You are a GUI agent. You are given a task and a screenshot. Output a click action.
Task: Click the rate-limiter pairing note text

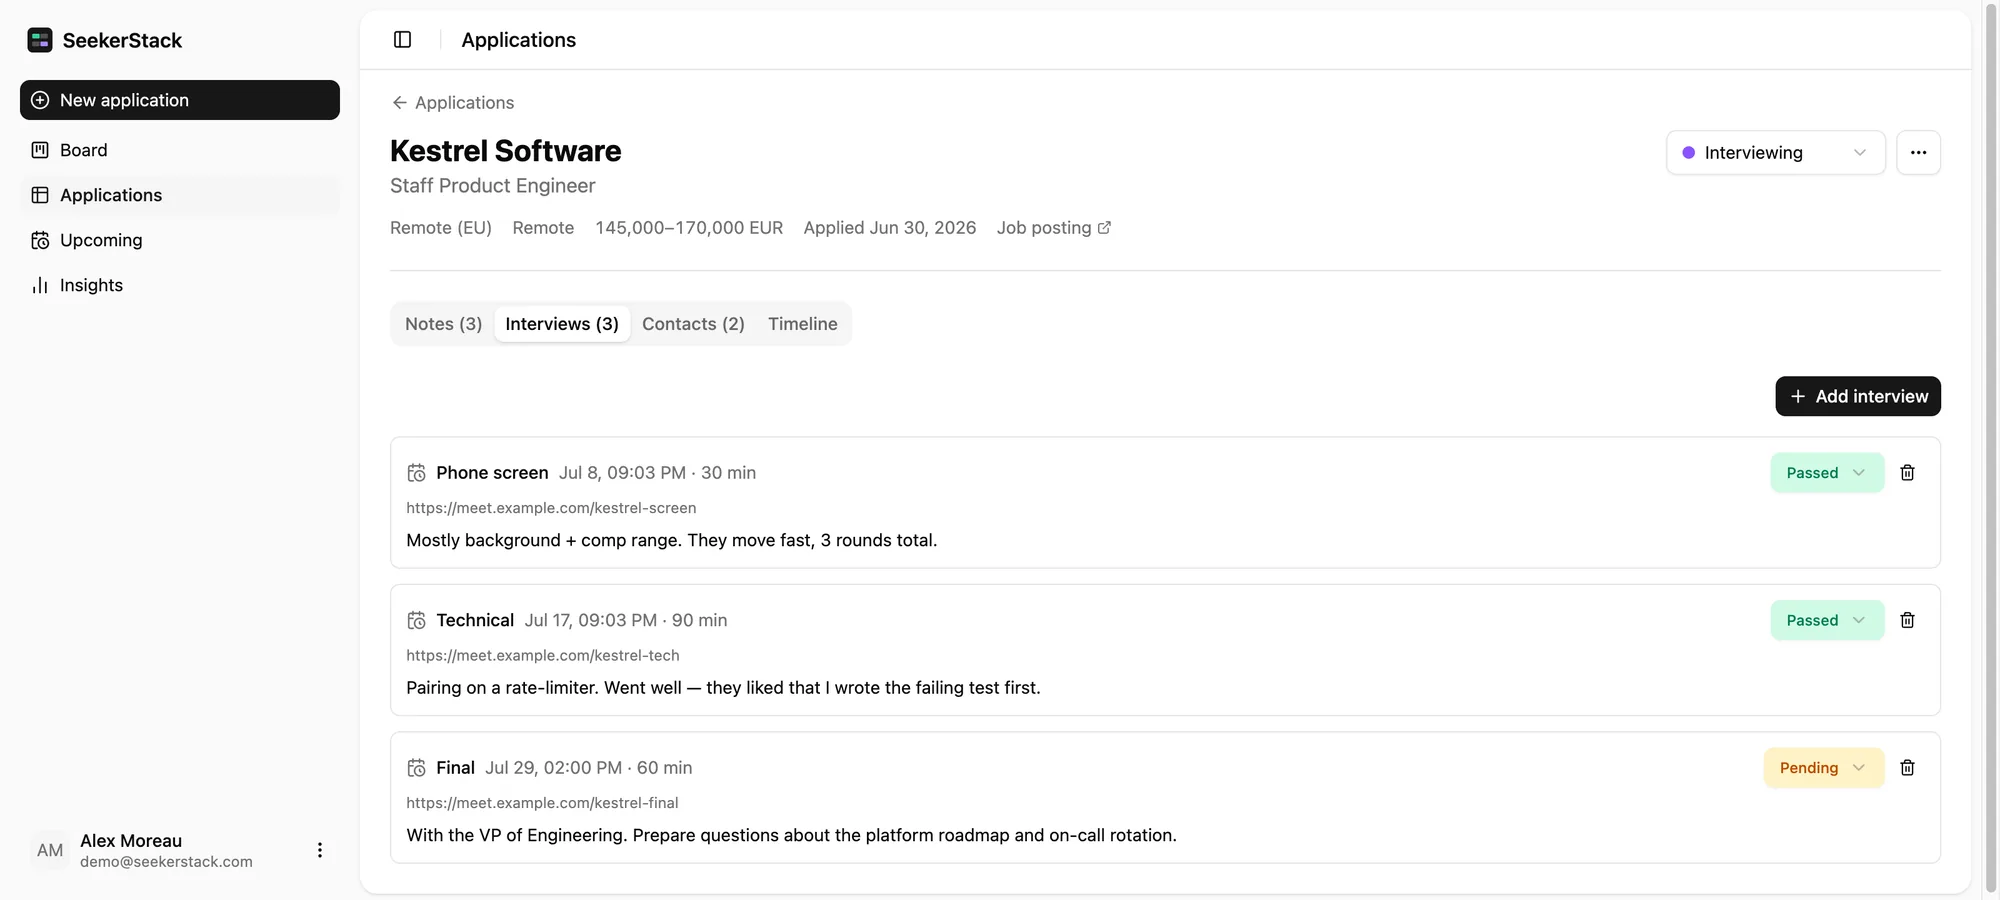[723, 688]
